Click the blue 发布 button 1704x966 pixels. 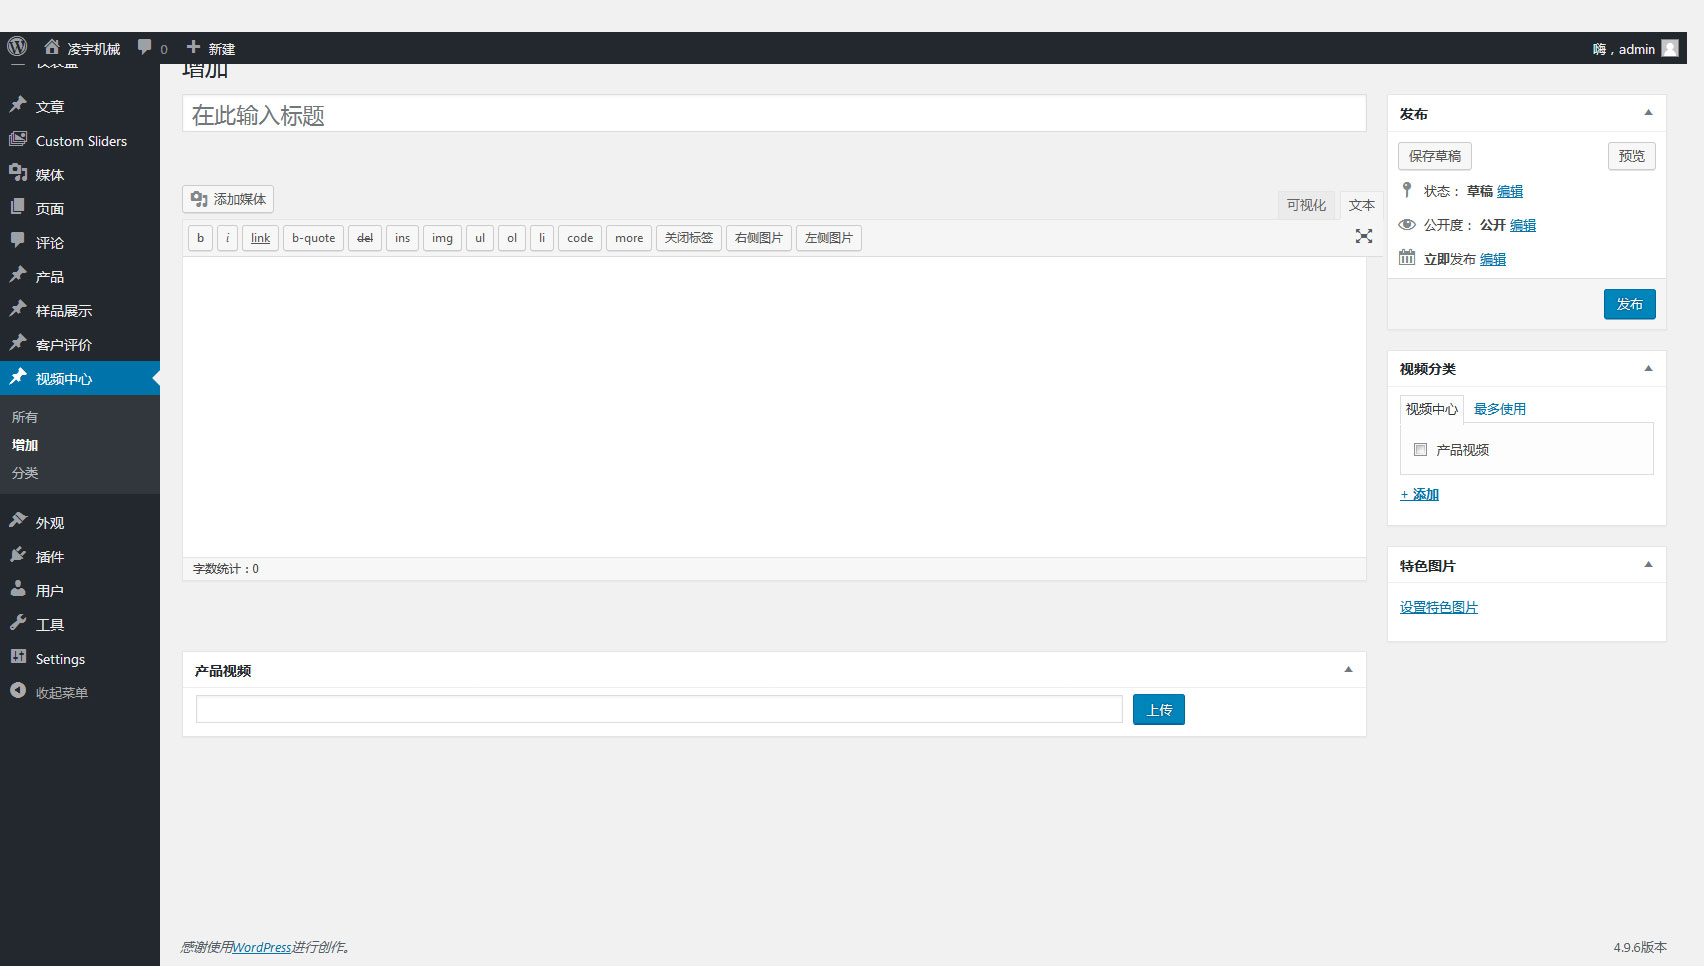(1630, 304)
